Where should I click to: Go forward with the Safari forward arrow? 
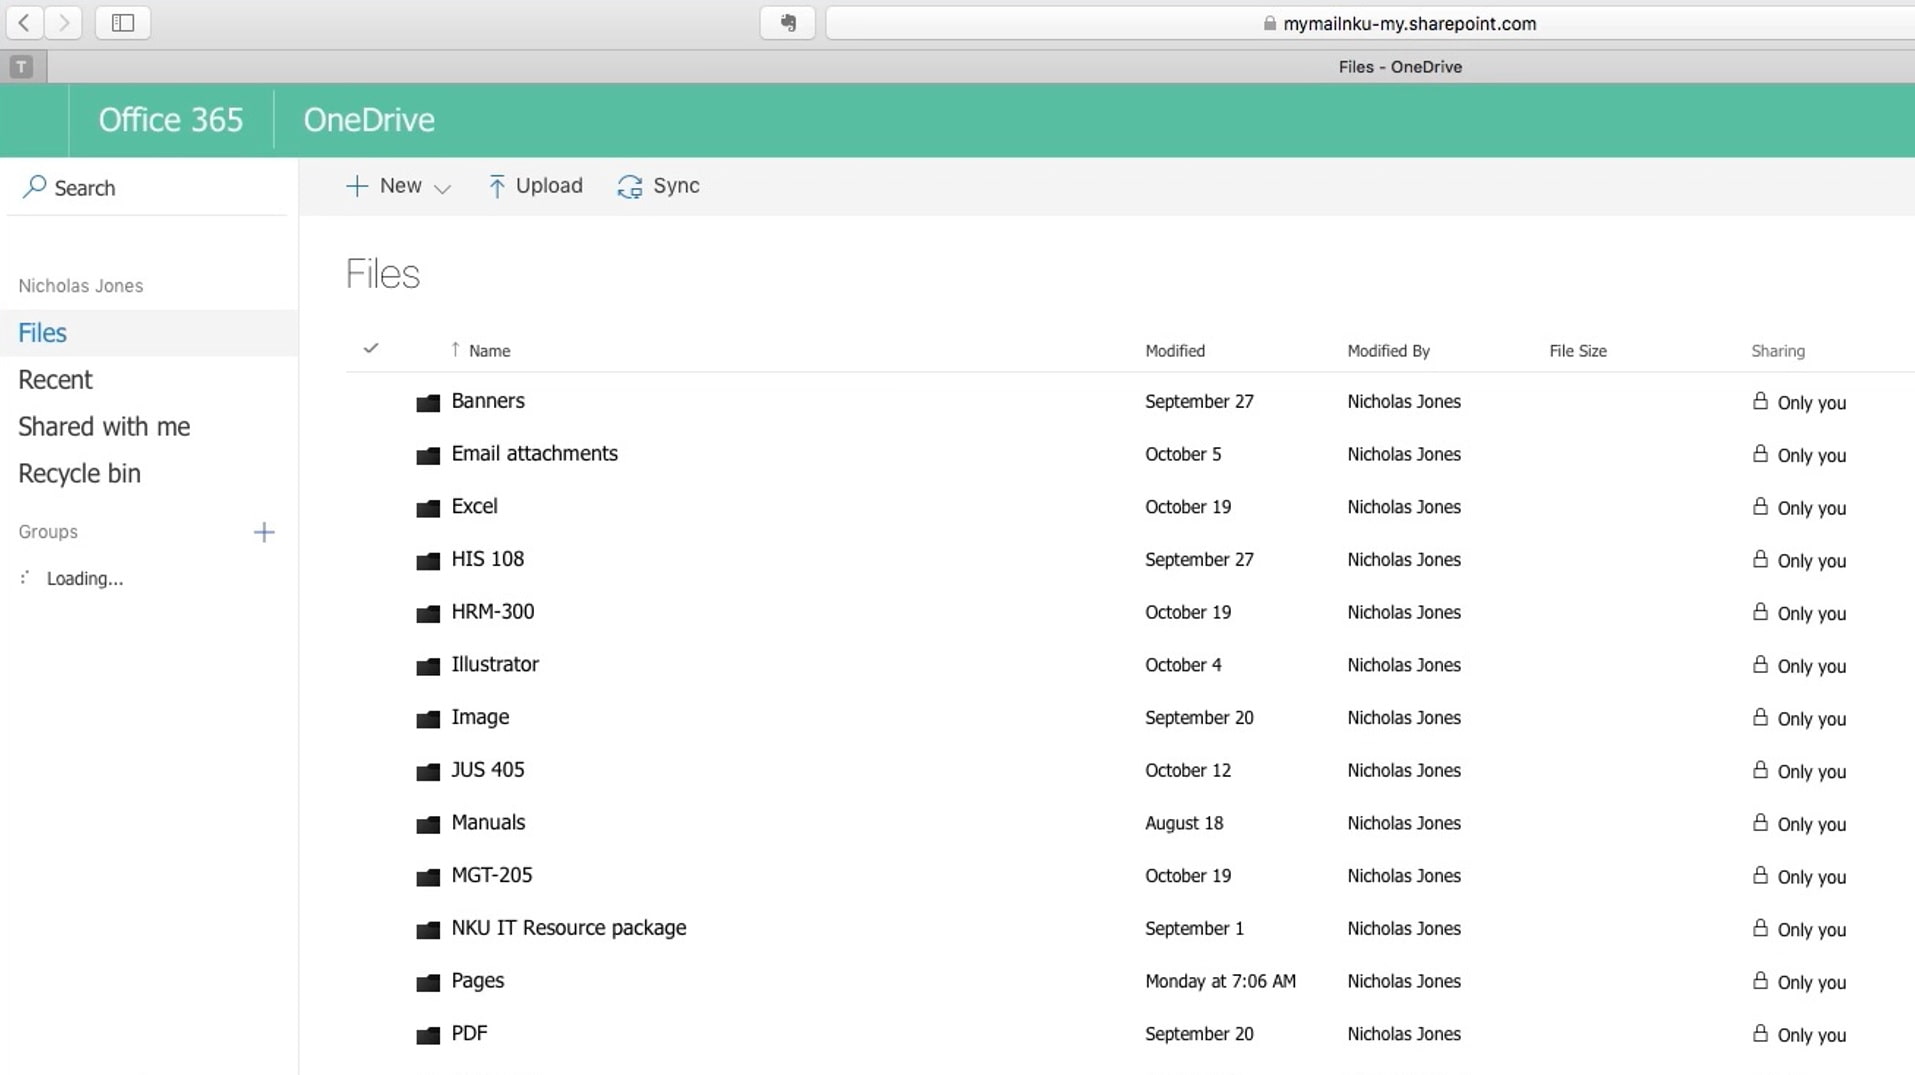[64, 22]
